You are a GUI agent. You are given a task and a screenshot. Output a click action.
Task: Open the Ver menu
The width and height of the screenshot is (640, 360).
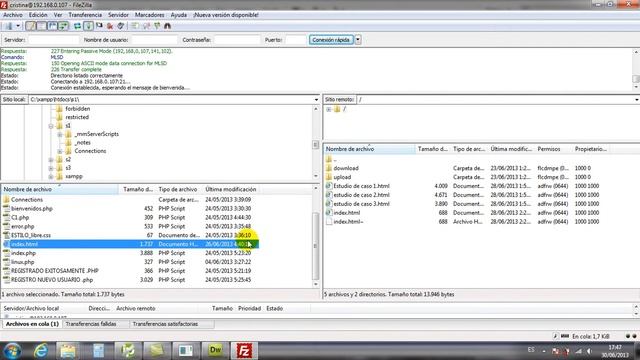coord(58,15)
